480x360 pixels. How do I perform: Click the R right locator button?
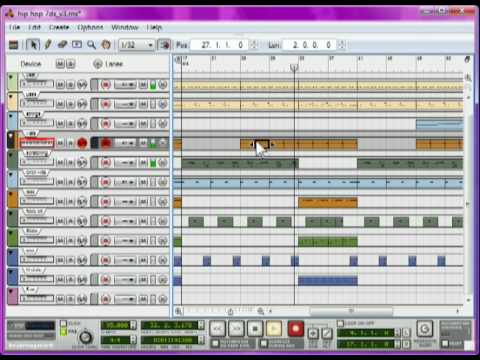pyautogui.click(x=406, y=343)
